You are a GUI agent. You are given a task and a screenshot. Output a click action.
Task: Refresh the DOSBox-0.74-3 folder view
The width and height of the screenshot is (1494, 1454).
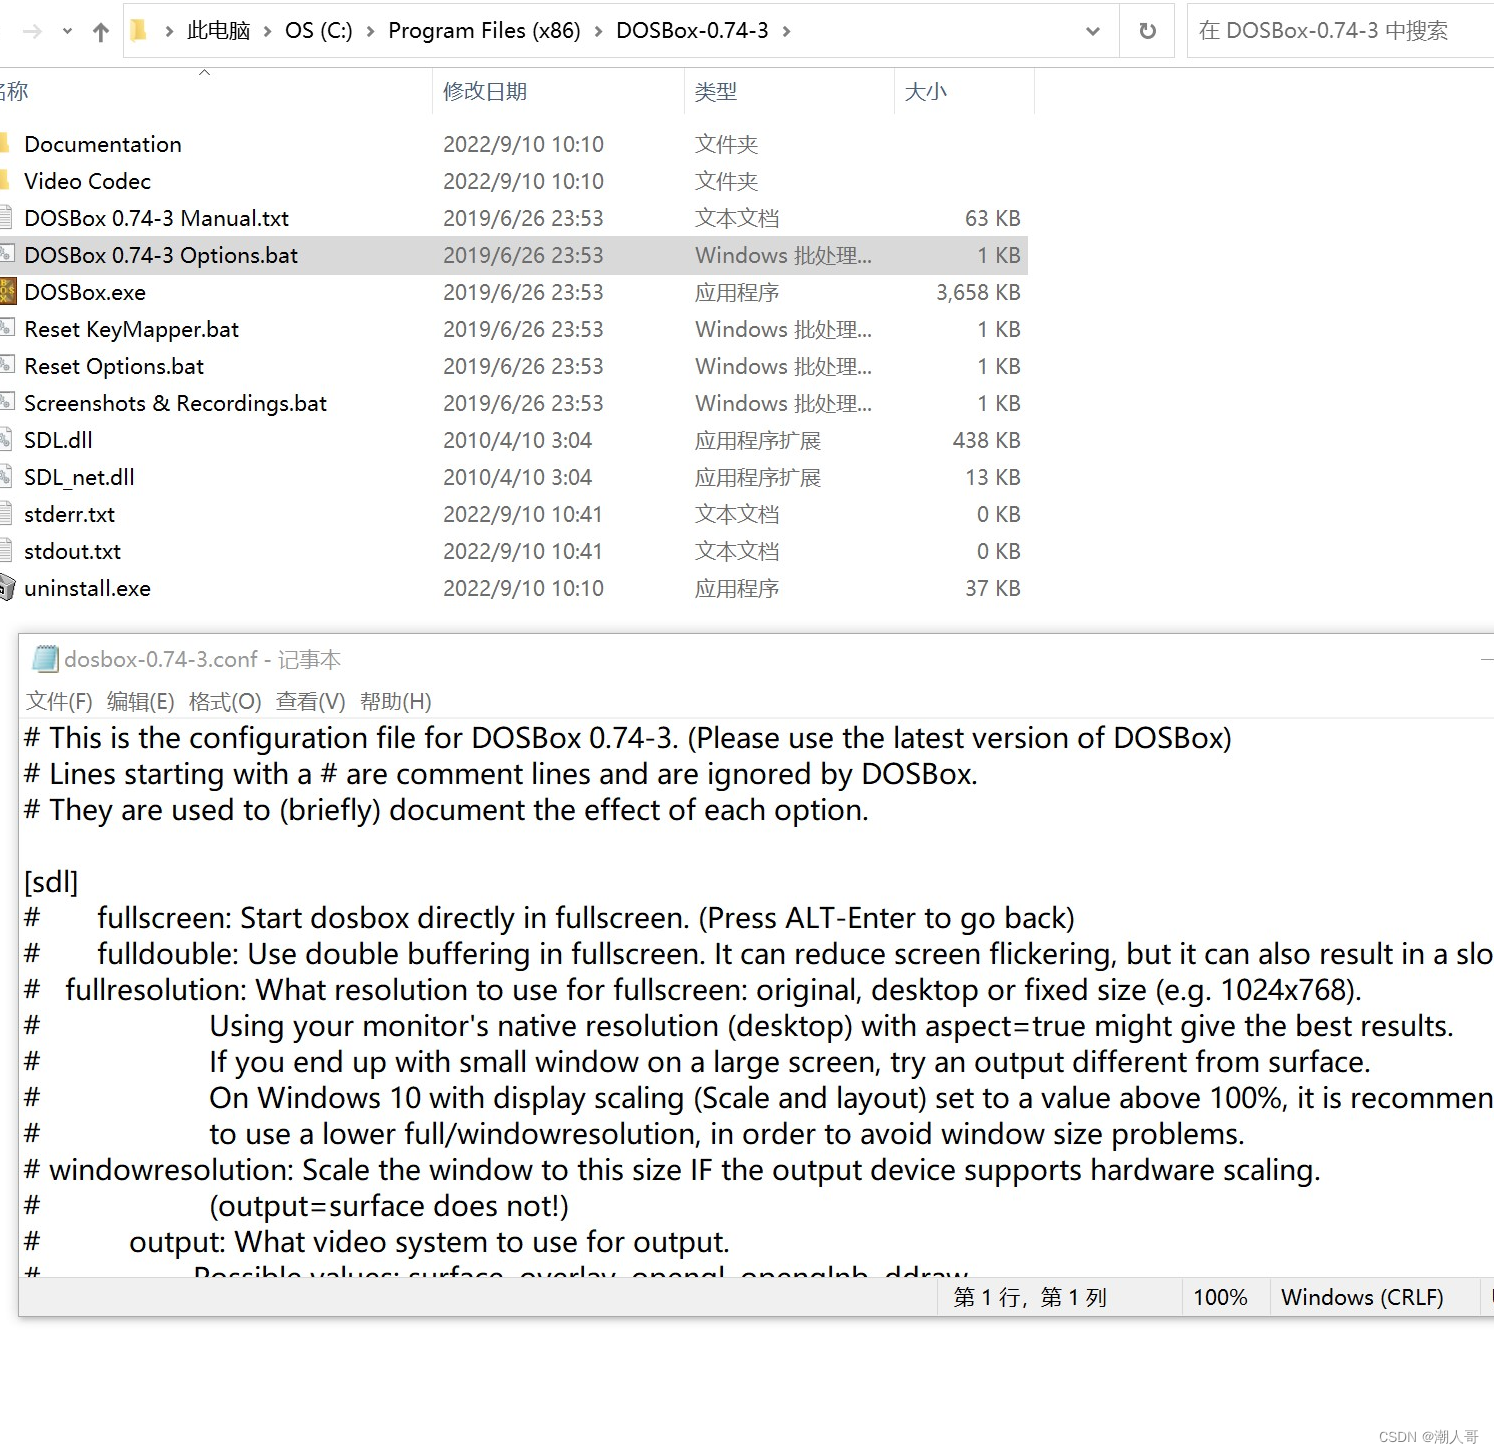click(1148, 31)
